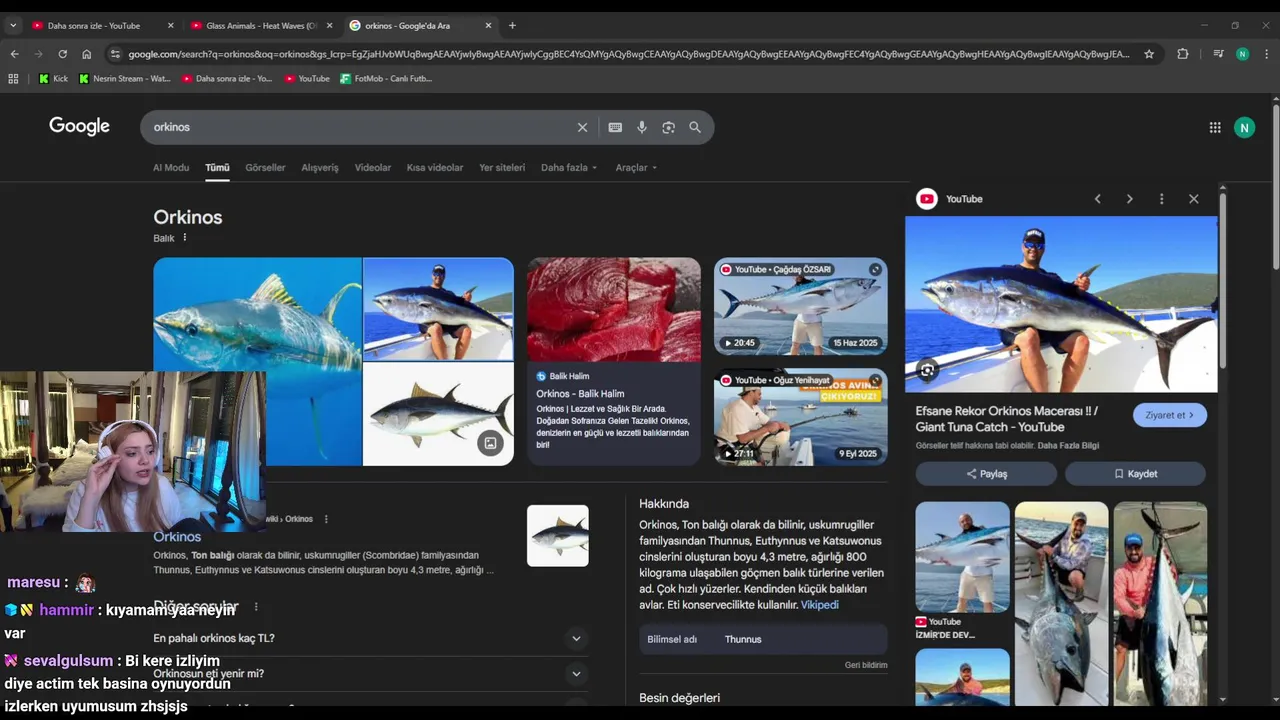Image resolution: width=1280 pixels, height=720 pixels.
Task: Open the images gallery icon on tuna illustration
Action: coord(490,443)
